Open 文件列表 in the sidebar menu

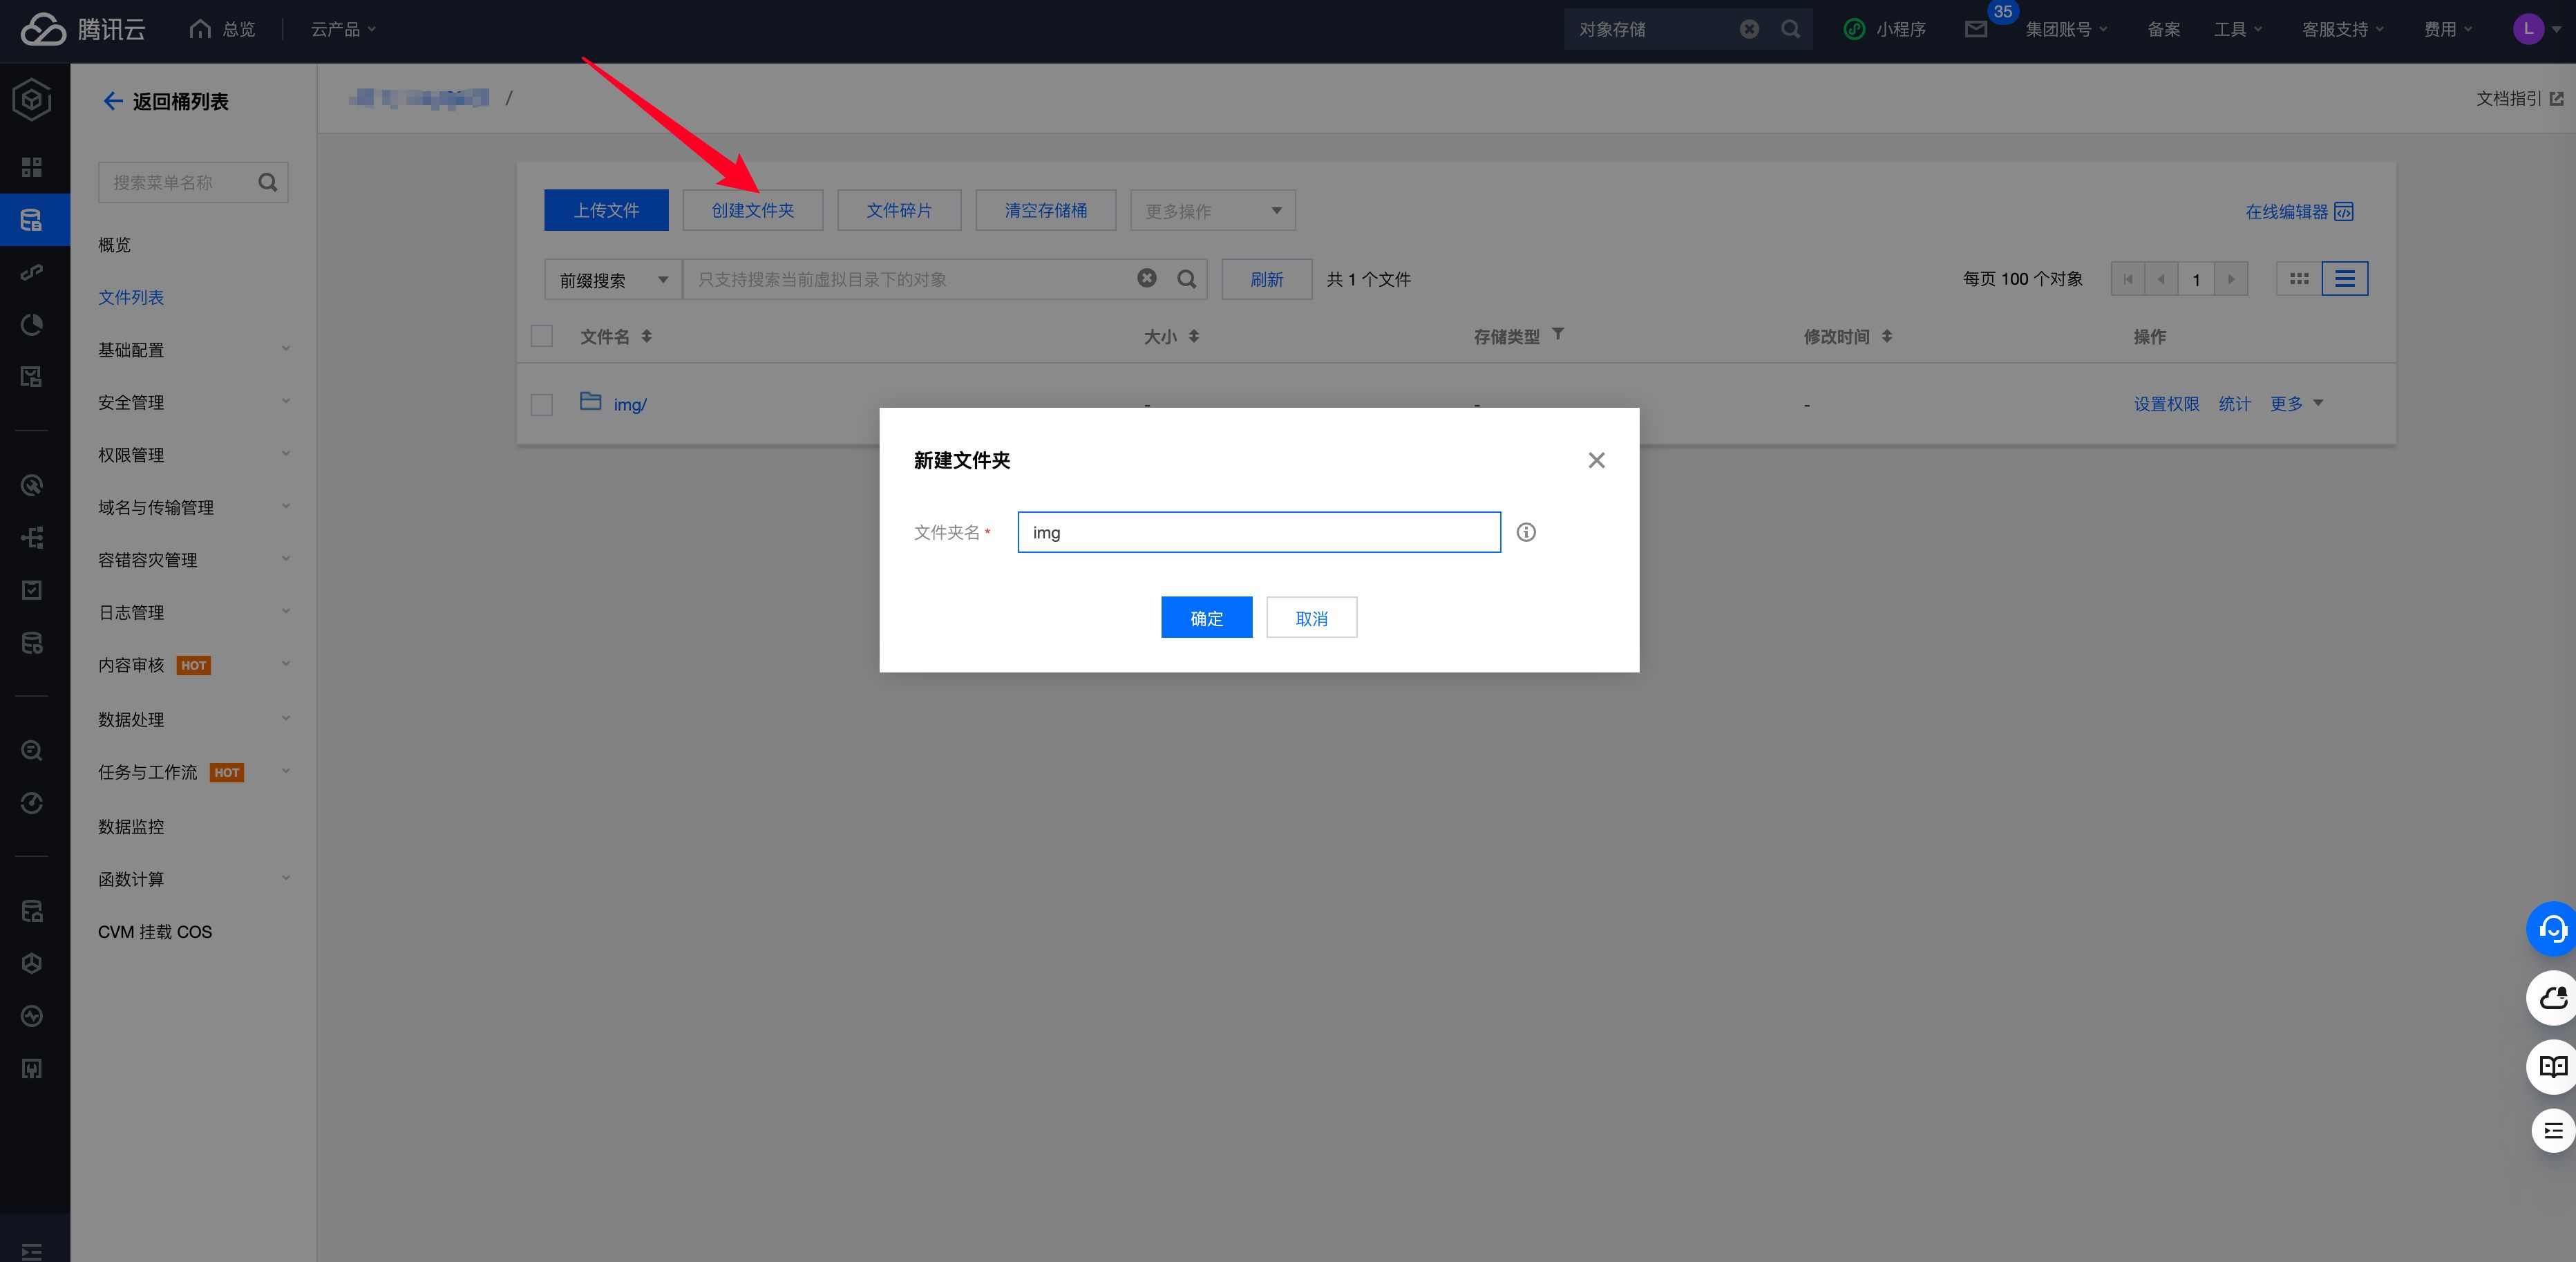tap(131, 297)
